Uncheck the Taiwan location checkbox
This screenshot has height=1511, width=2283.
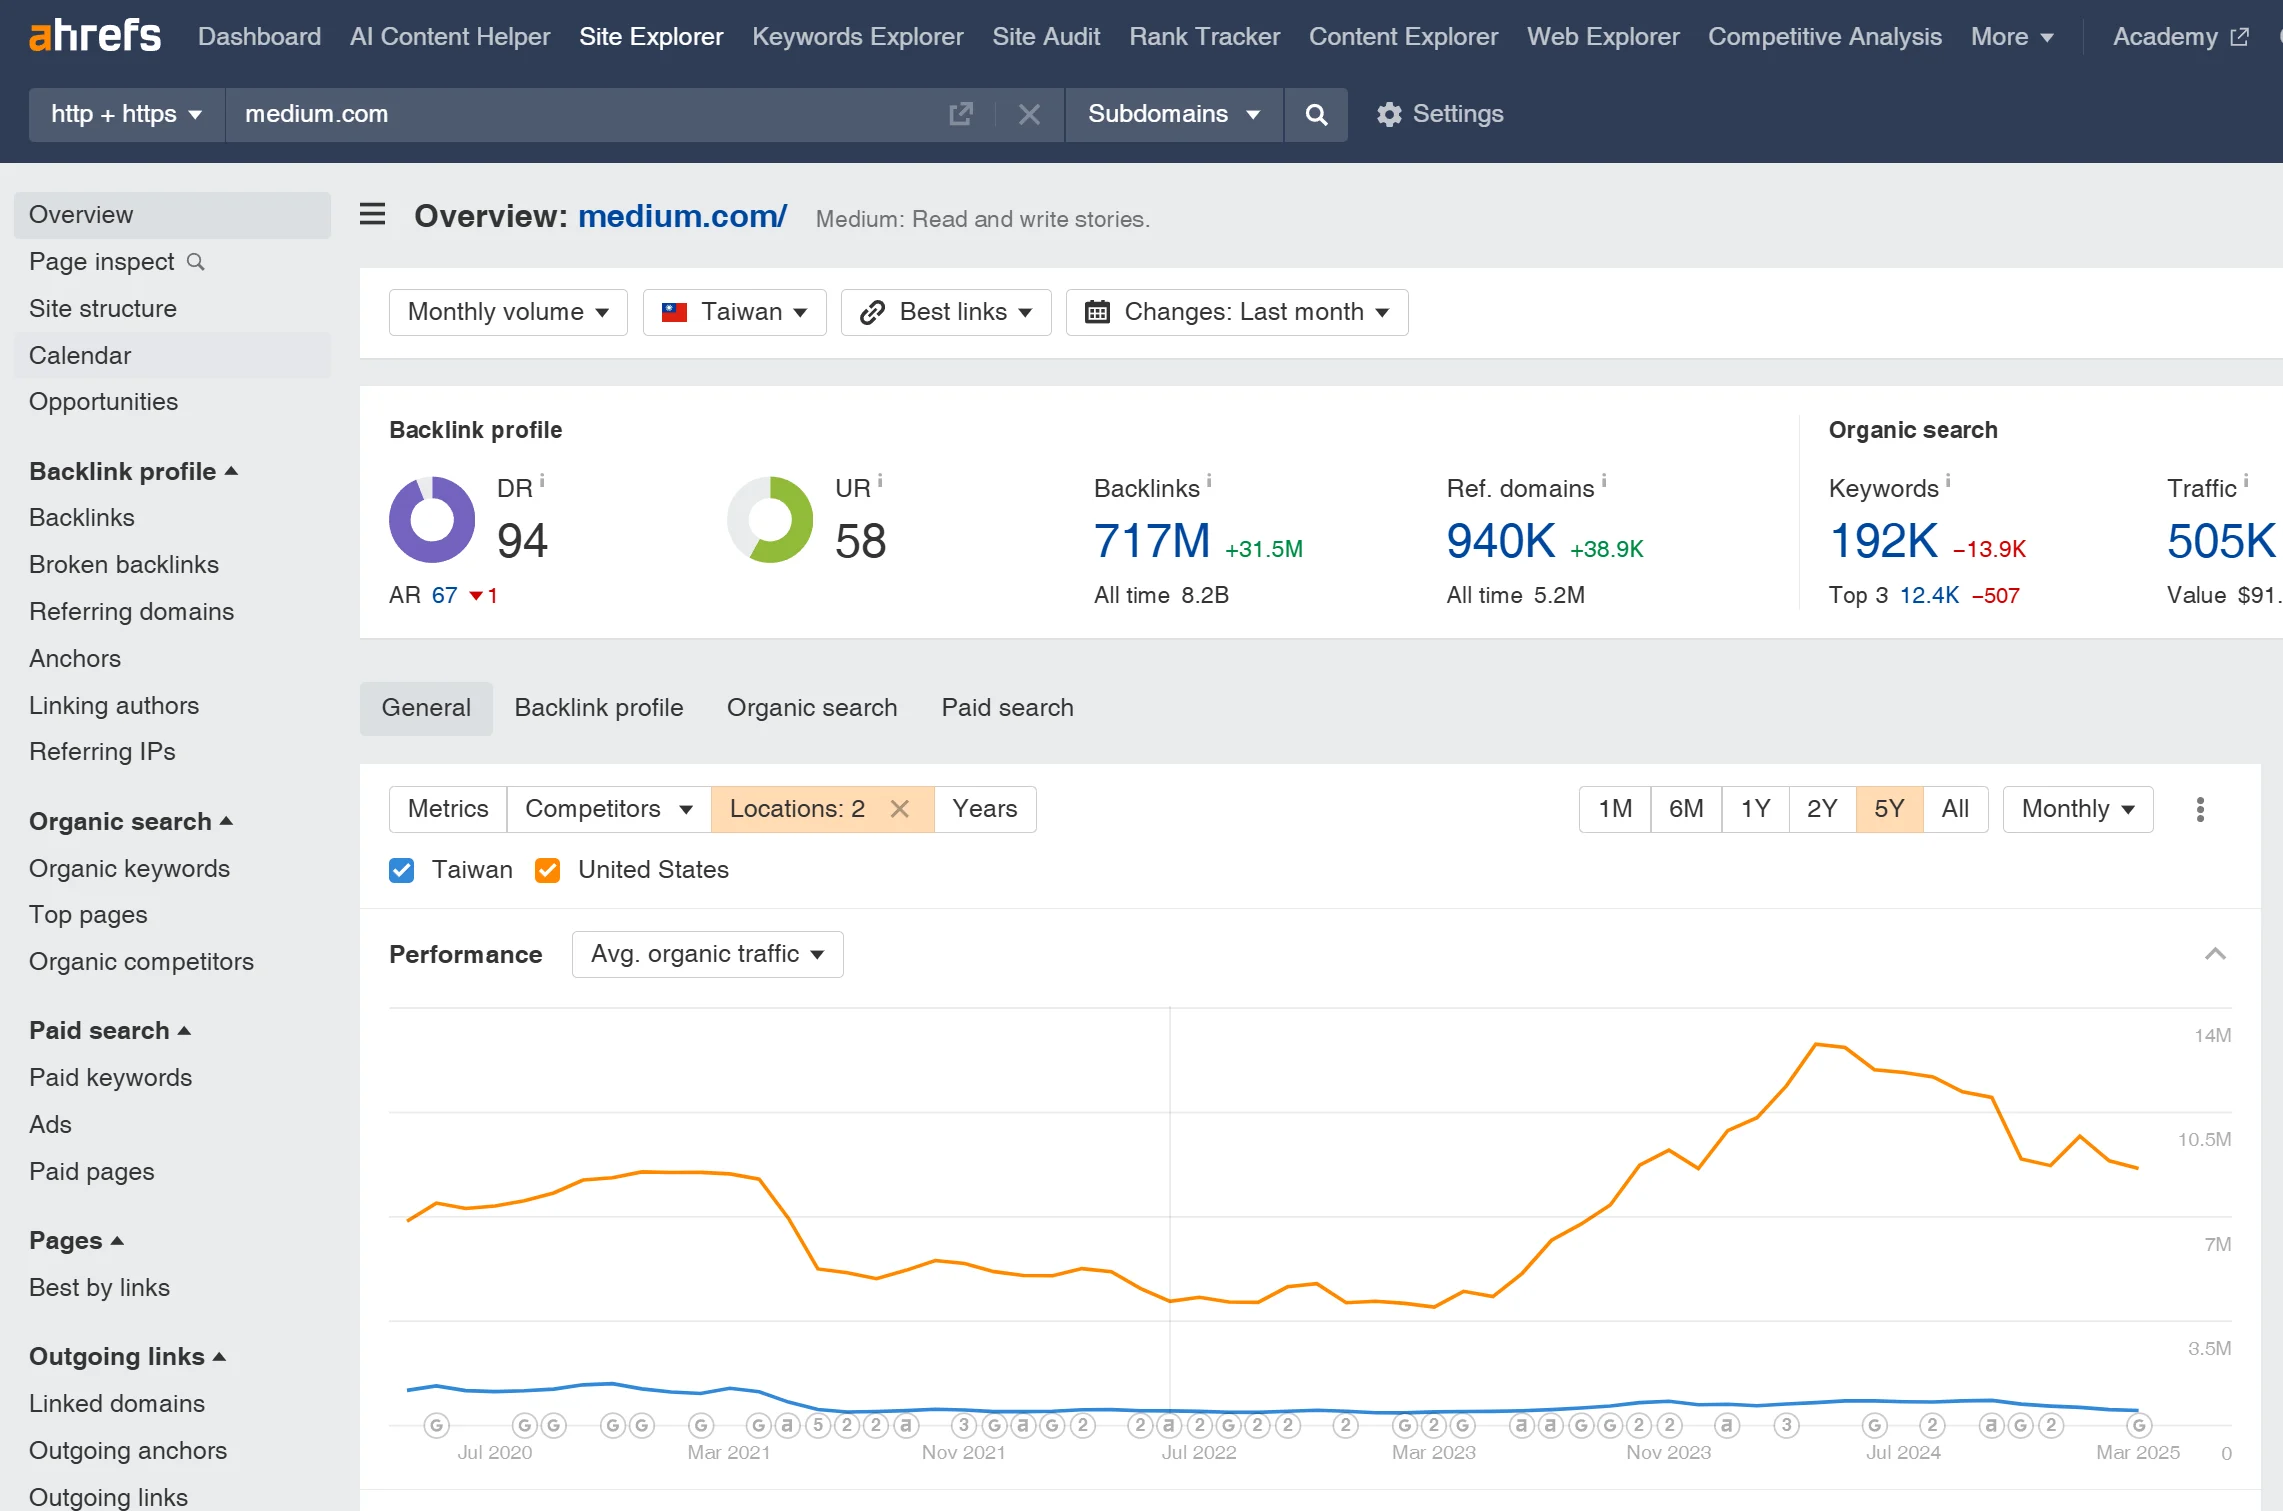tap(401, 870)
